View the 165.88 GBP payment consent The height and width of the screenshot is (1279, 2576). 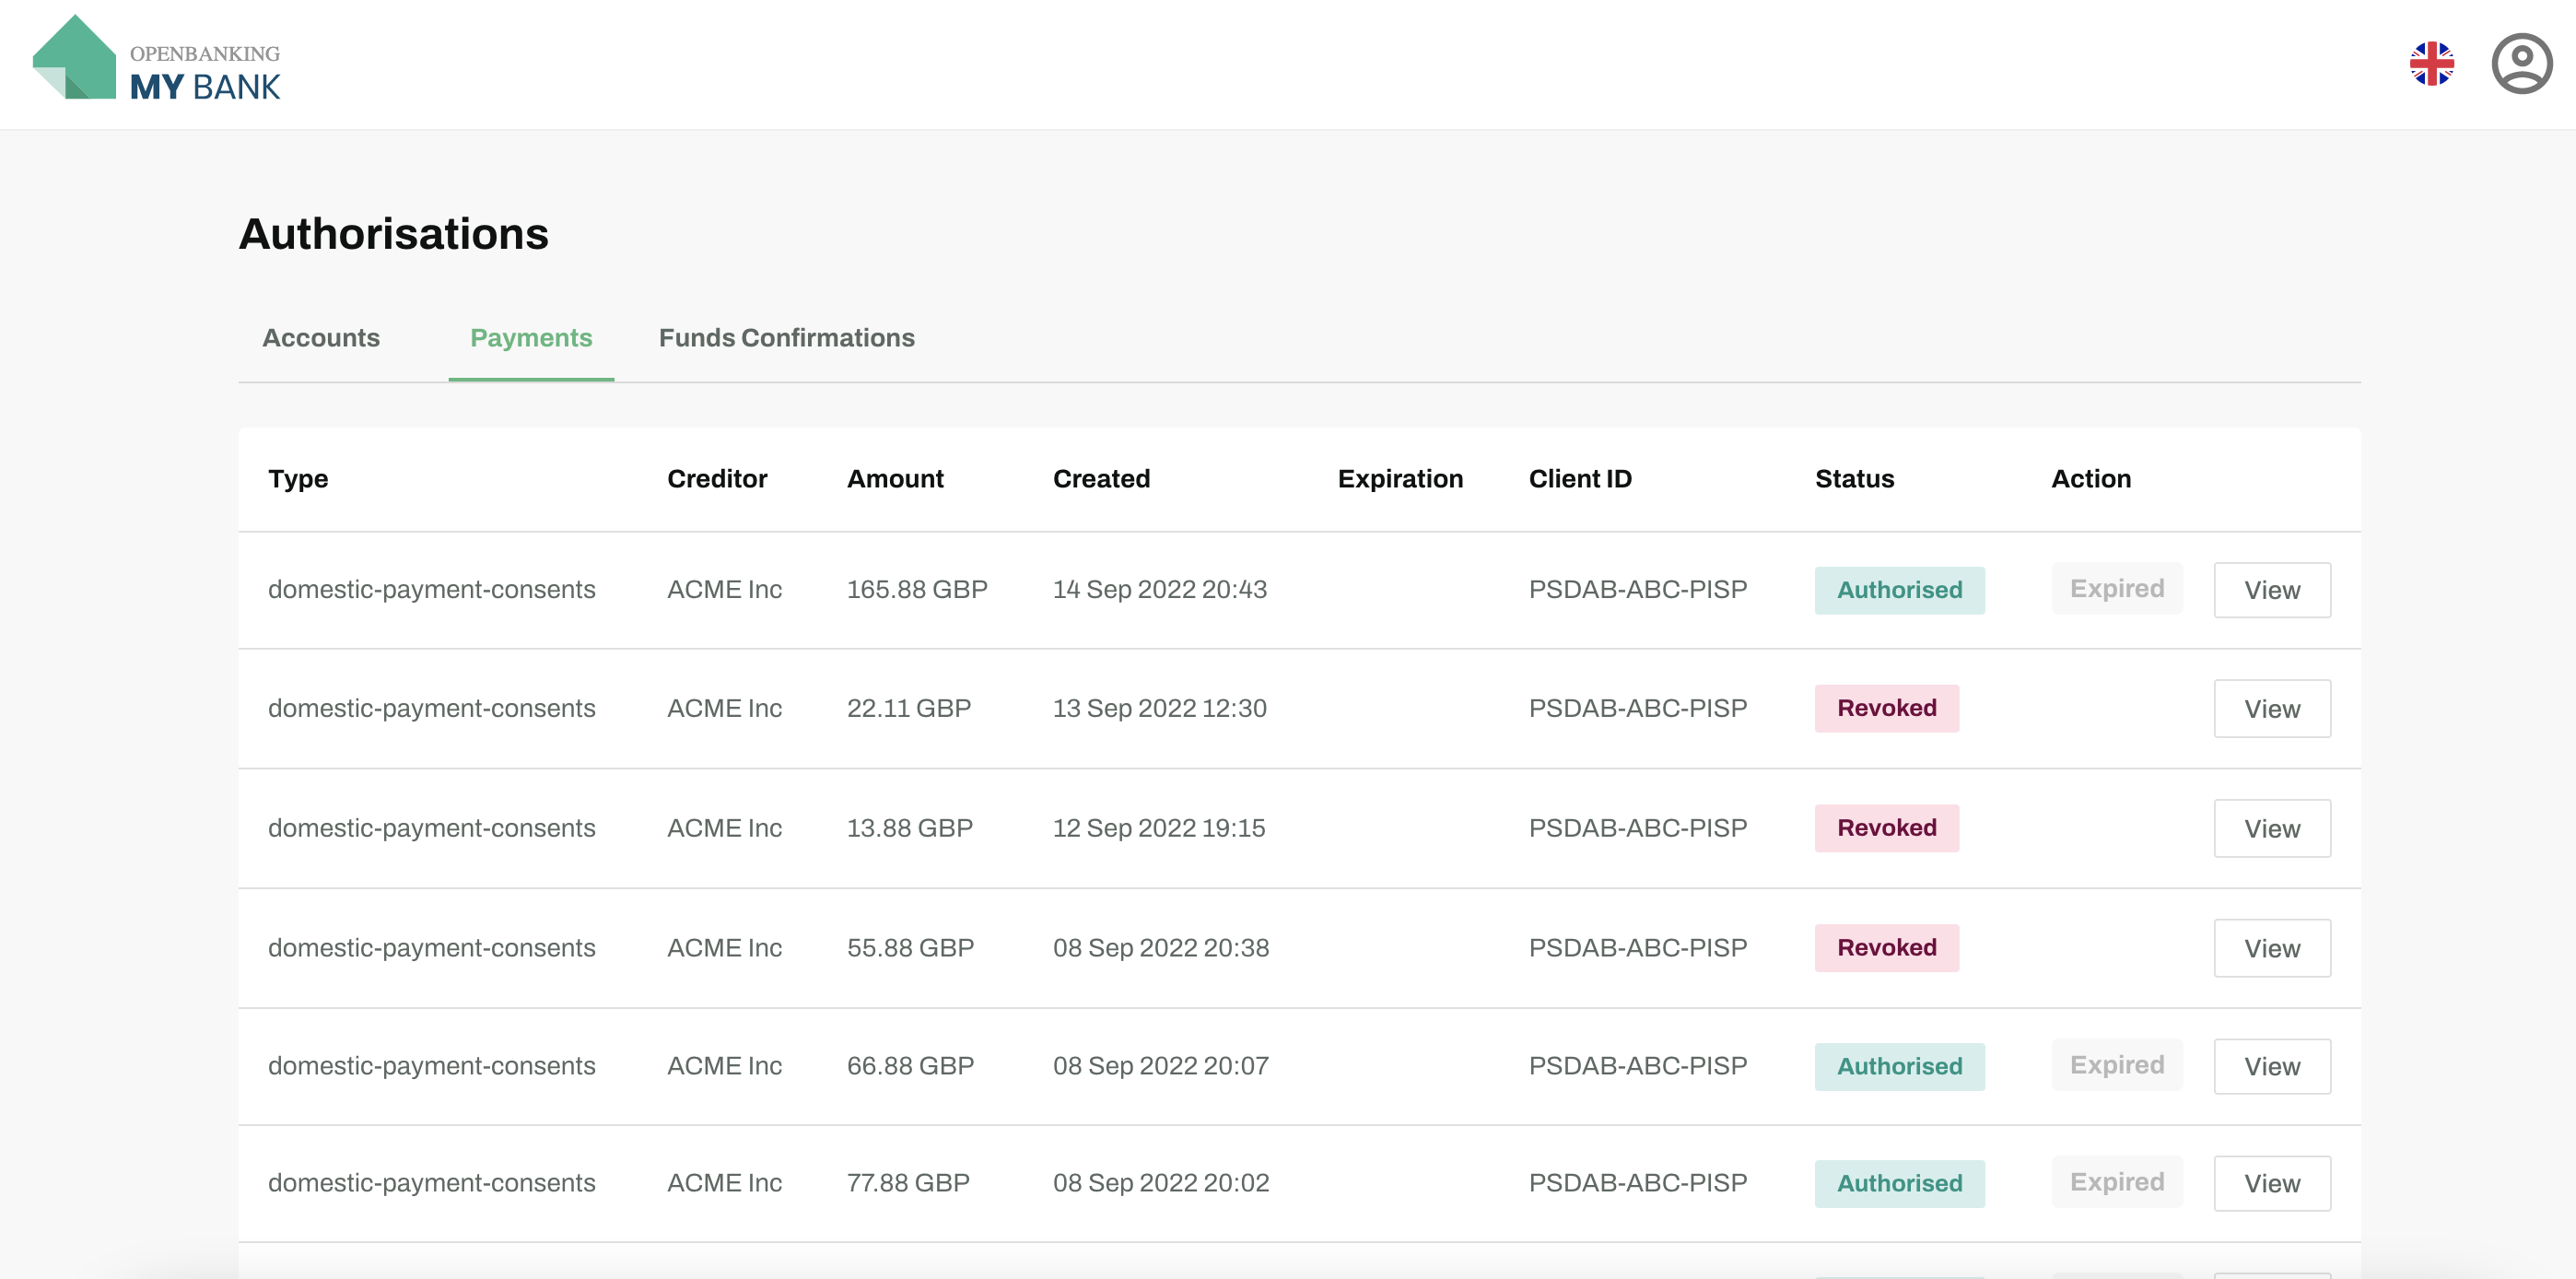[2272, 589]
